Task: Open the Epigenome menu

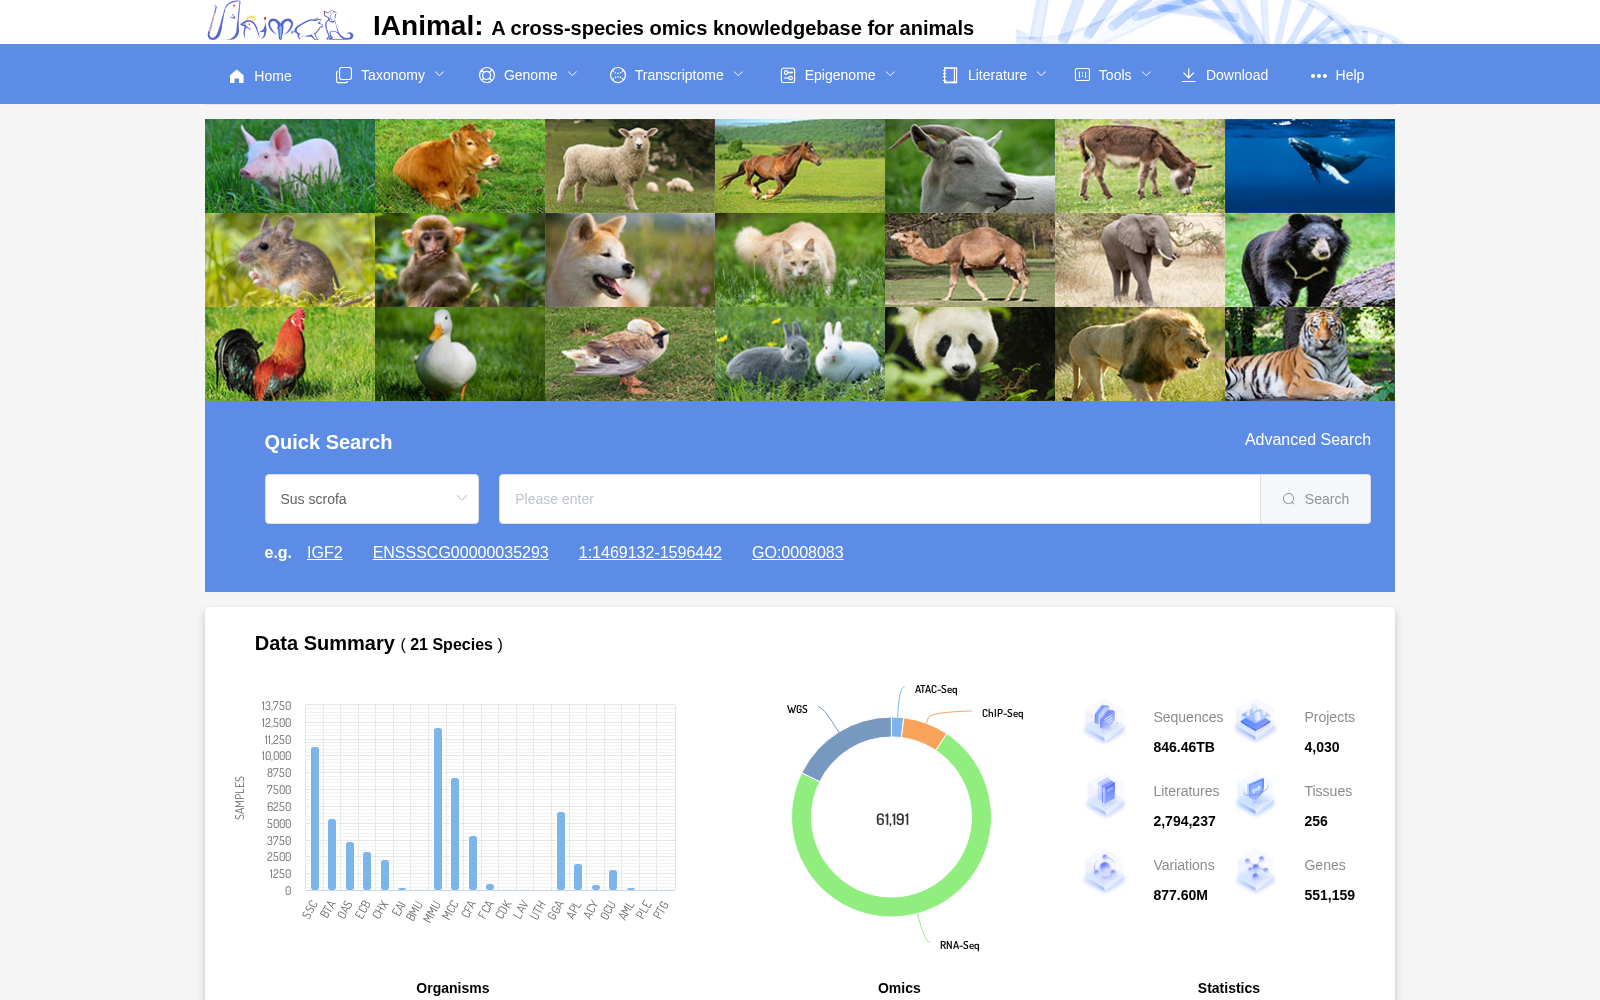Action: [x=838, y=75]
